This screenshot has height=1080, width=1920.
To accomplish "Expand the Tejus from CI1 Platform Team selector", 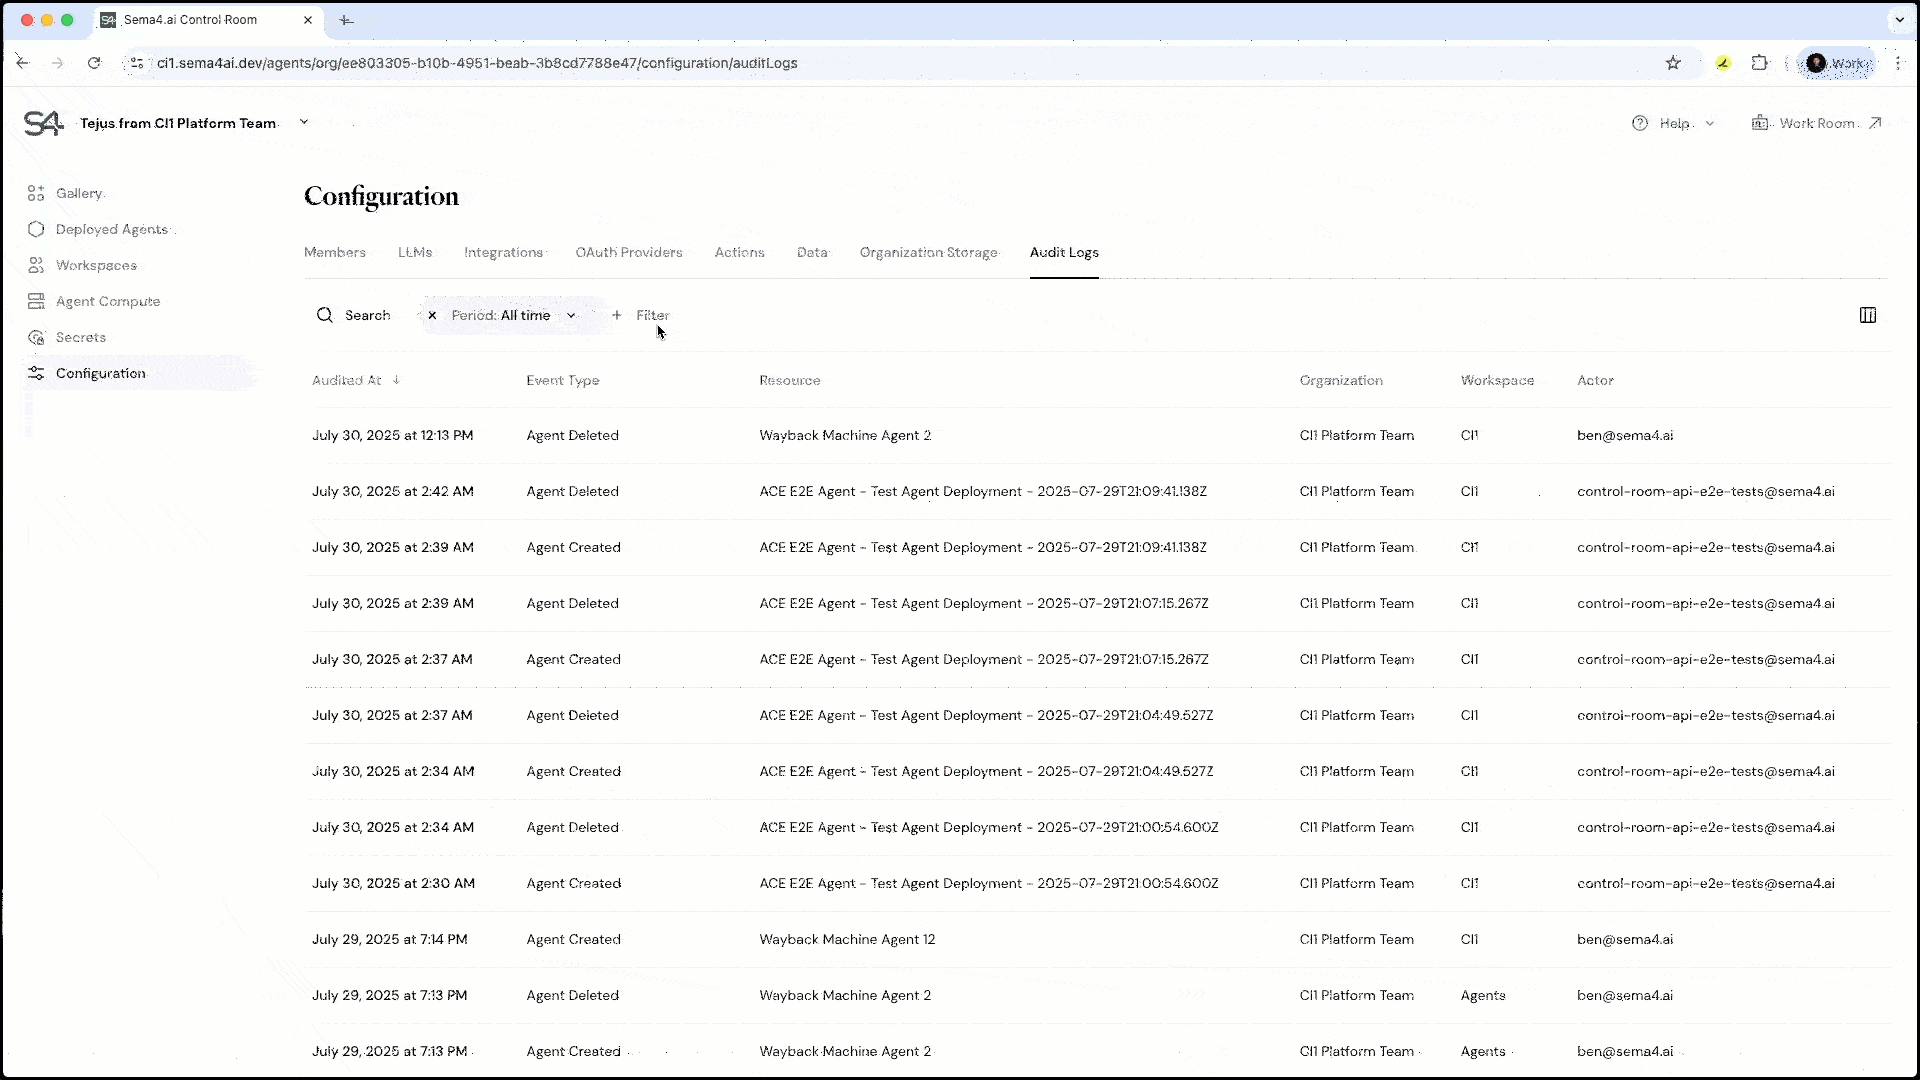I will (x=304, y=121).
